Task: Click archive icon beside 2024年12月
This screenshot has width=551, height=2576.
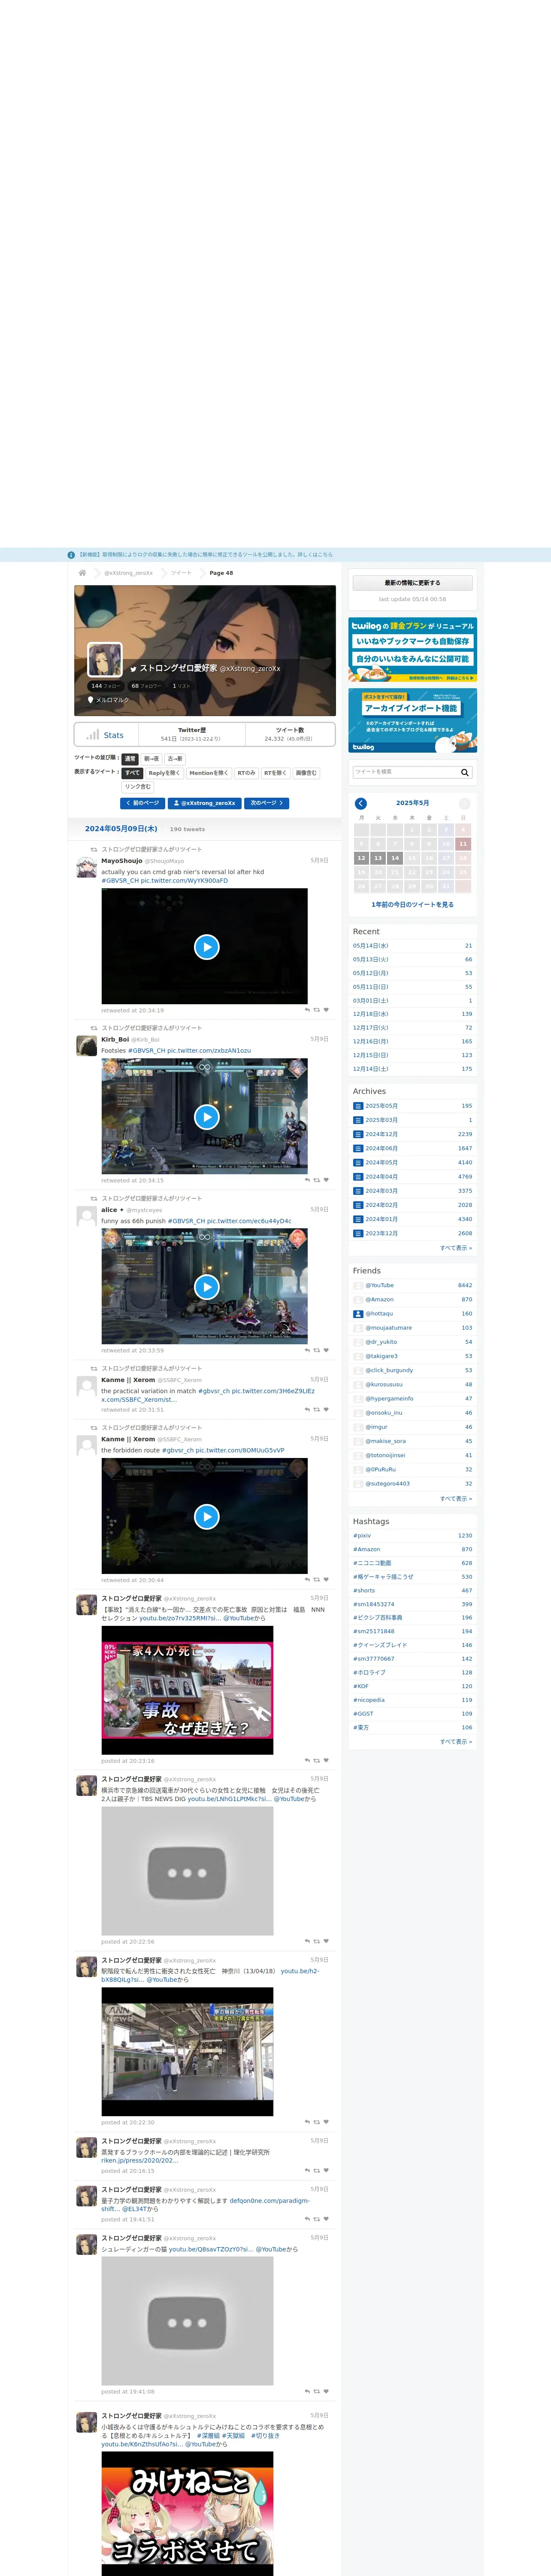Action: tap(358, 1134)
